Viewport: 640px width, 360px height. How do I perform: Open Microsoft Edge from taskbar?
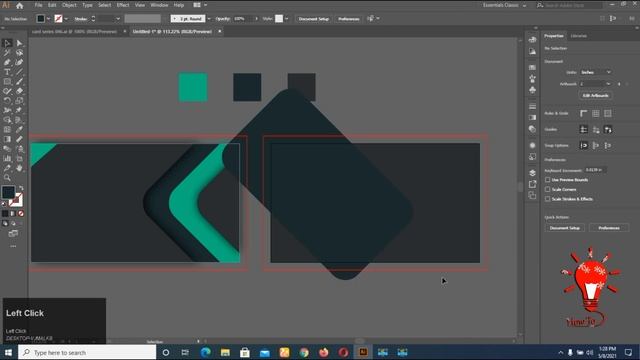pos(206,352)
